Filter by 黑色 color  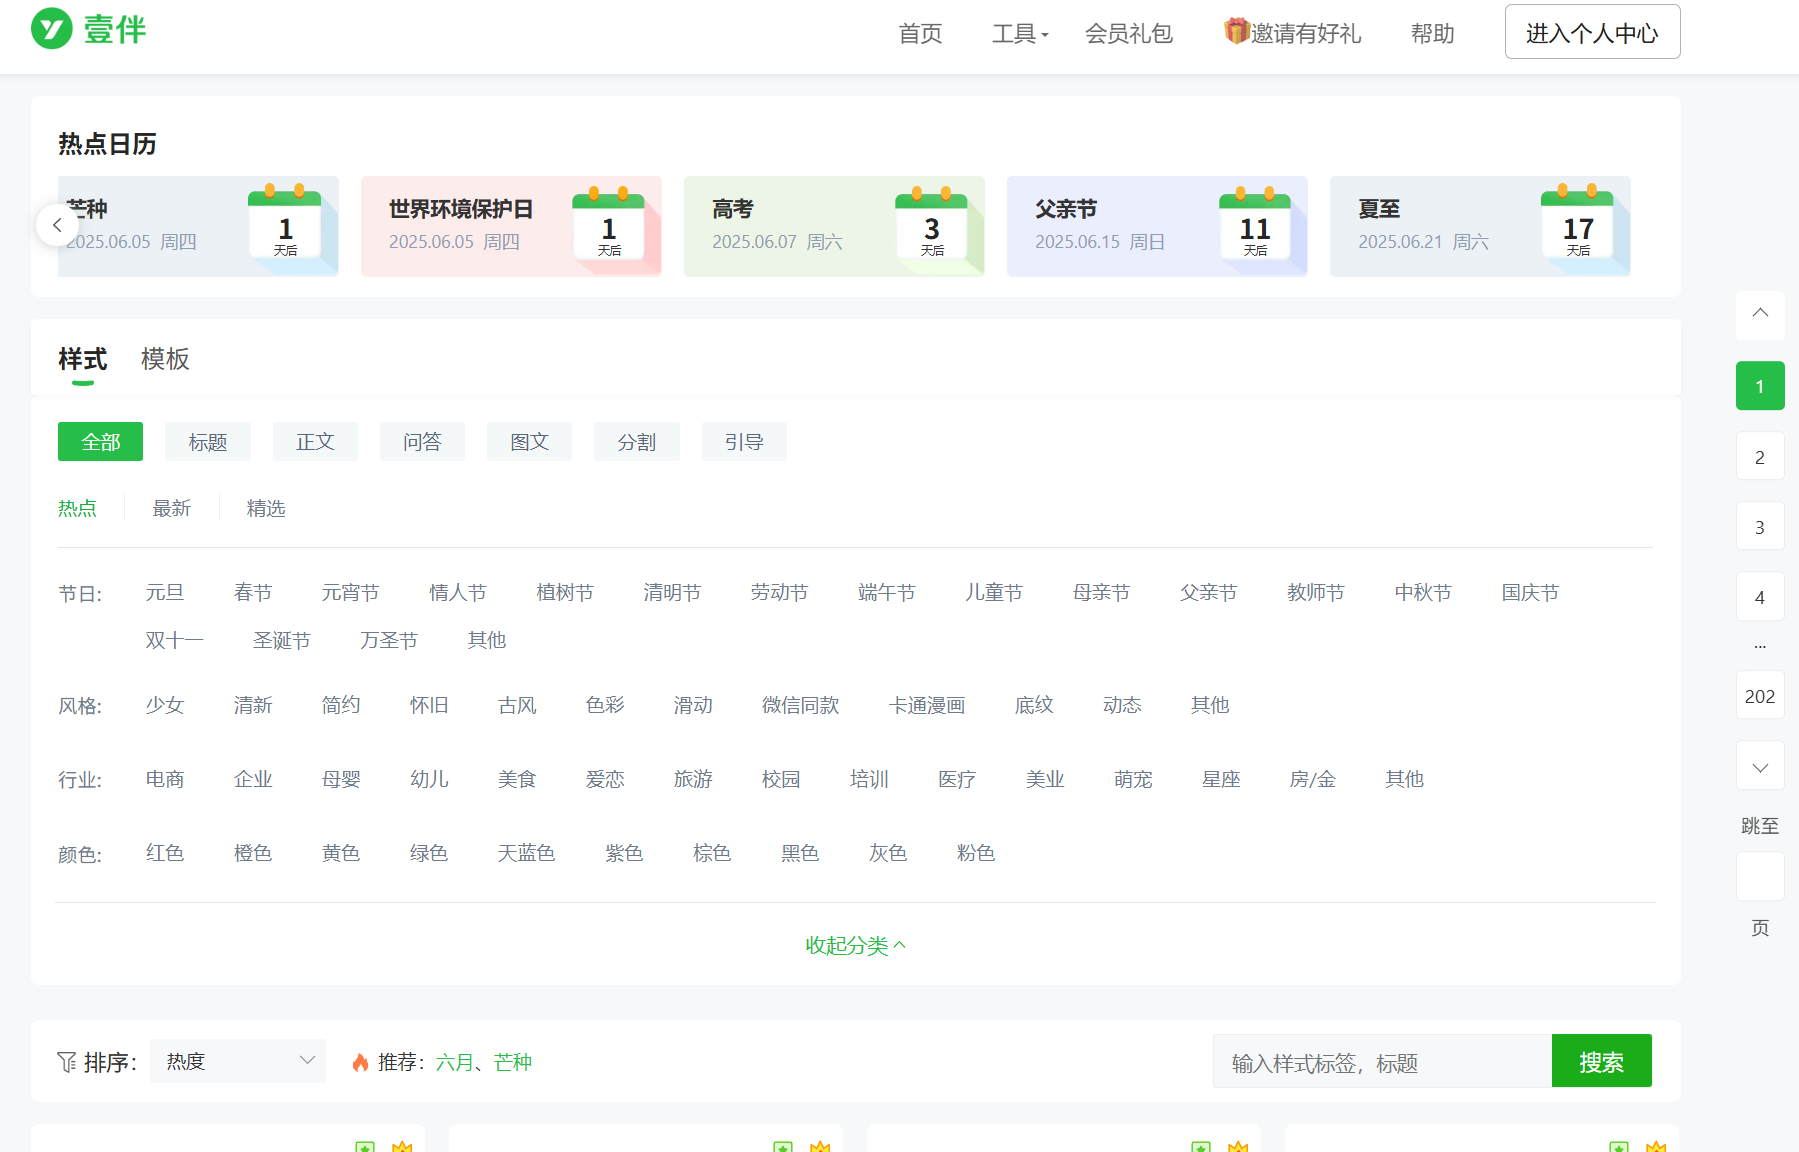[x=800, y=853]
